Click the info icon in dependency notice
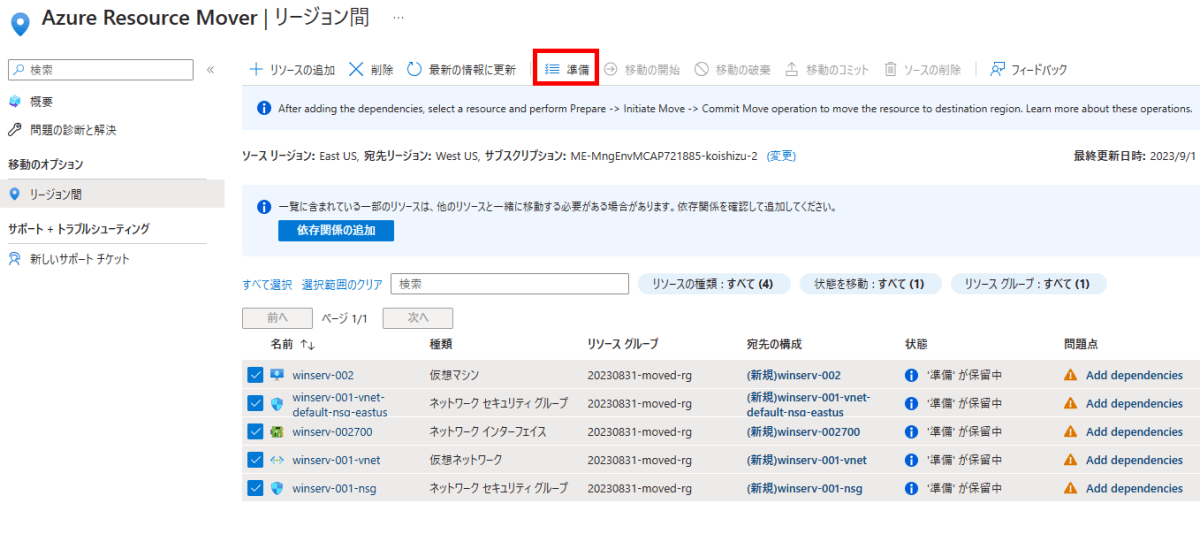 pos(264,207)
